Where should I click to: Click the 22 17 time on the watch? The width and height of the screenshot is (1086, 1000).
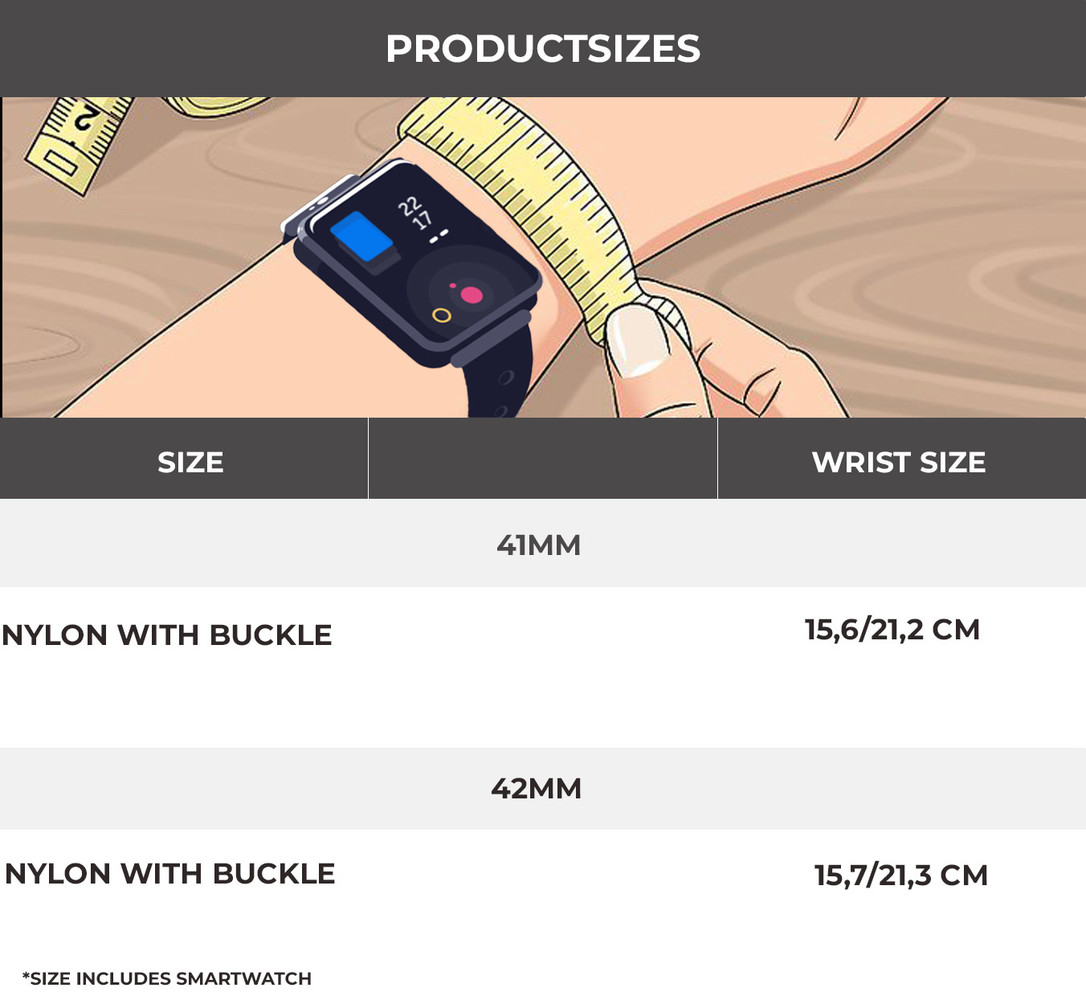point(414,217)
